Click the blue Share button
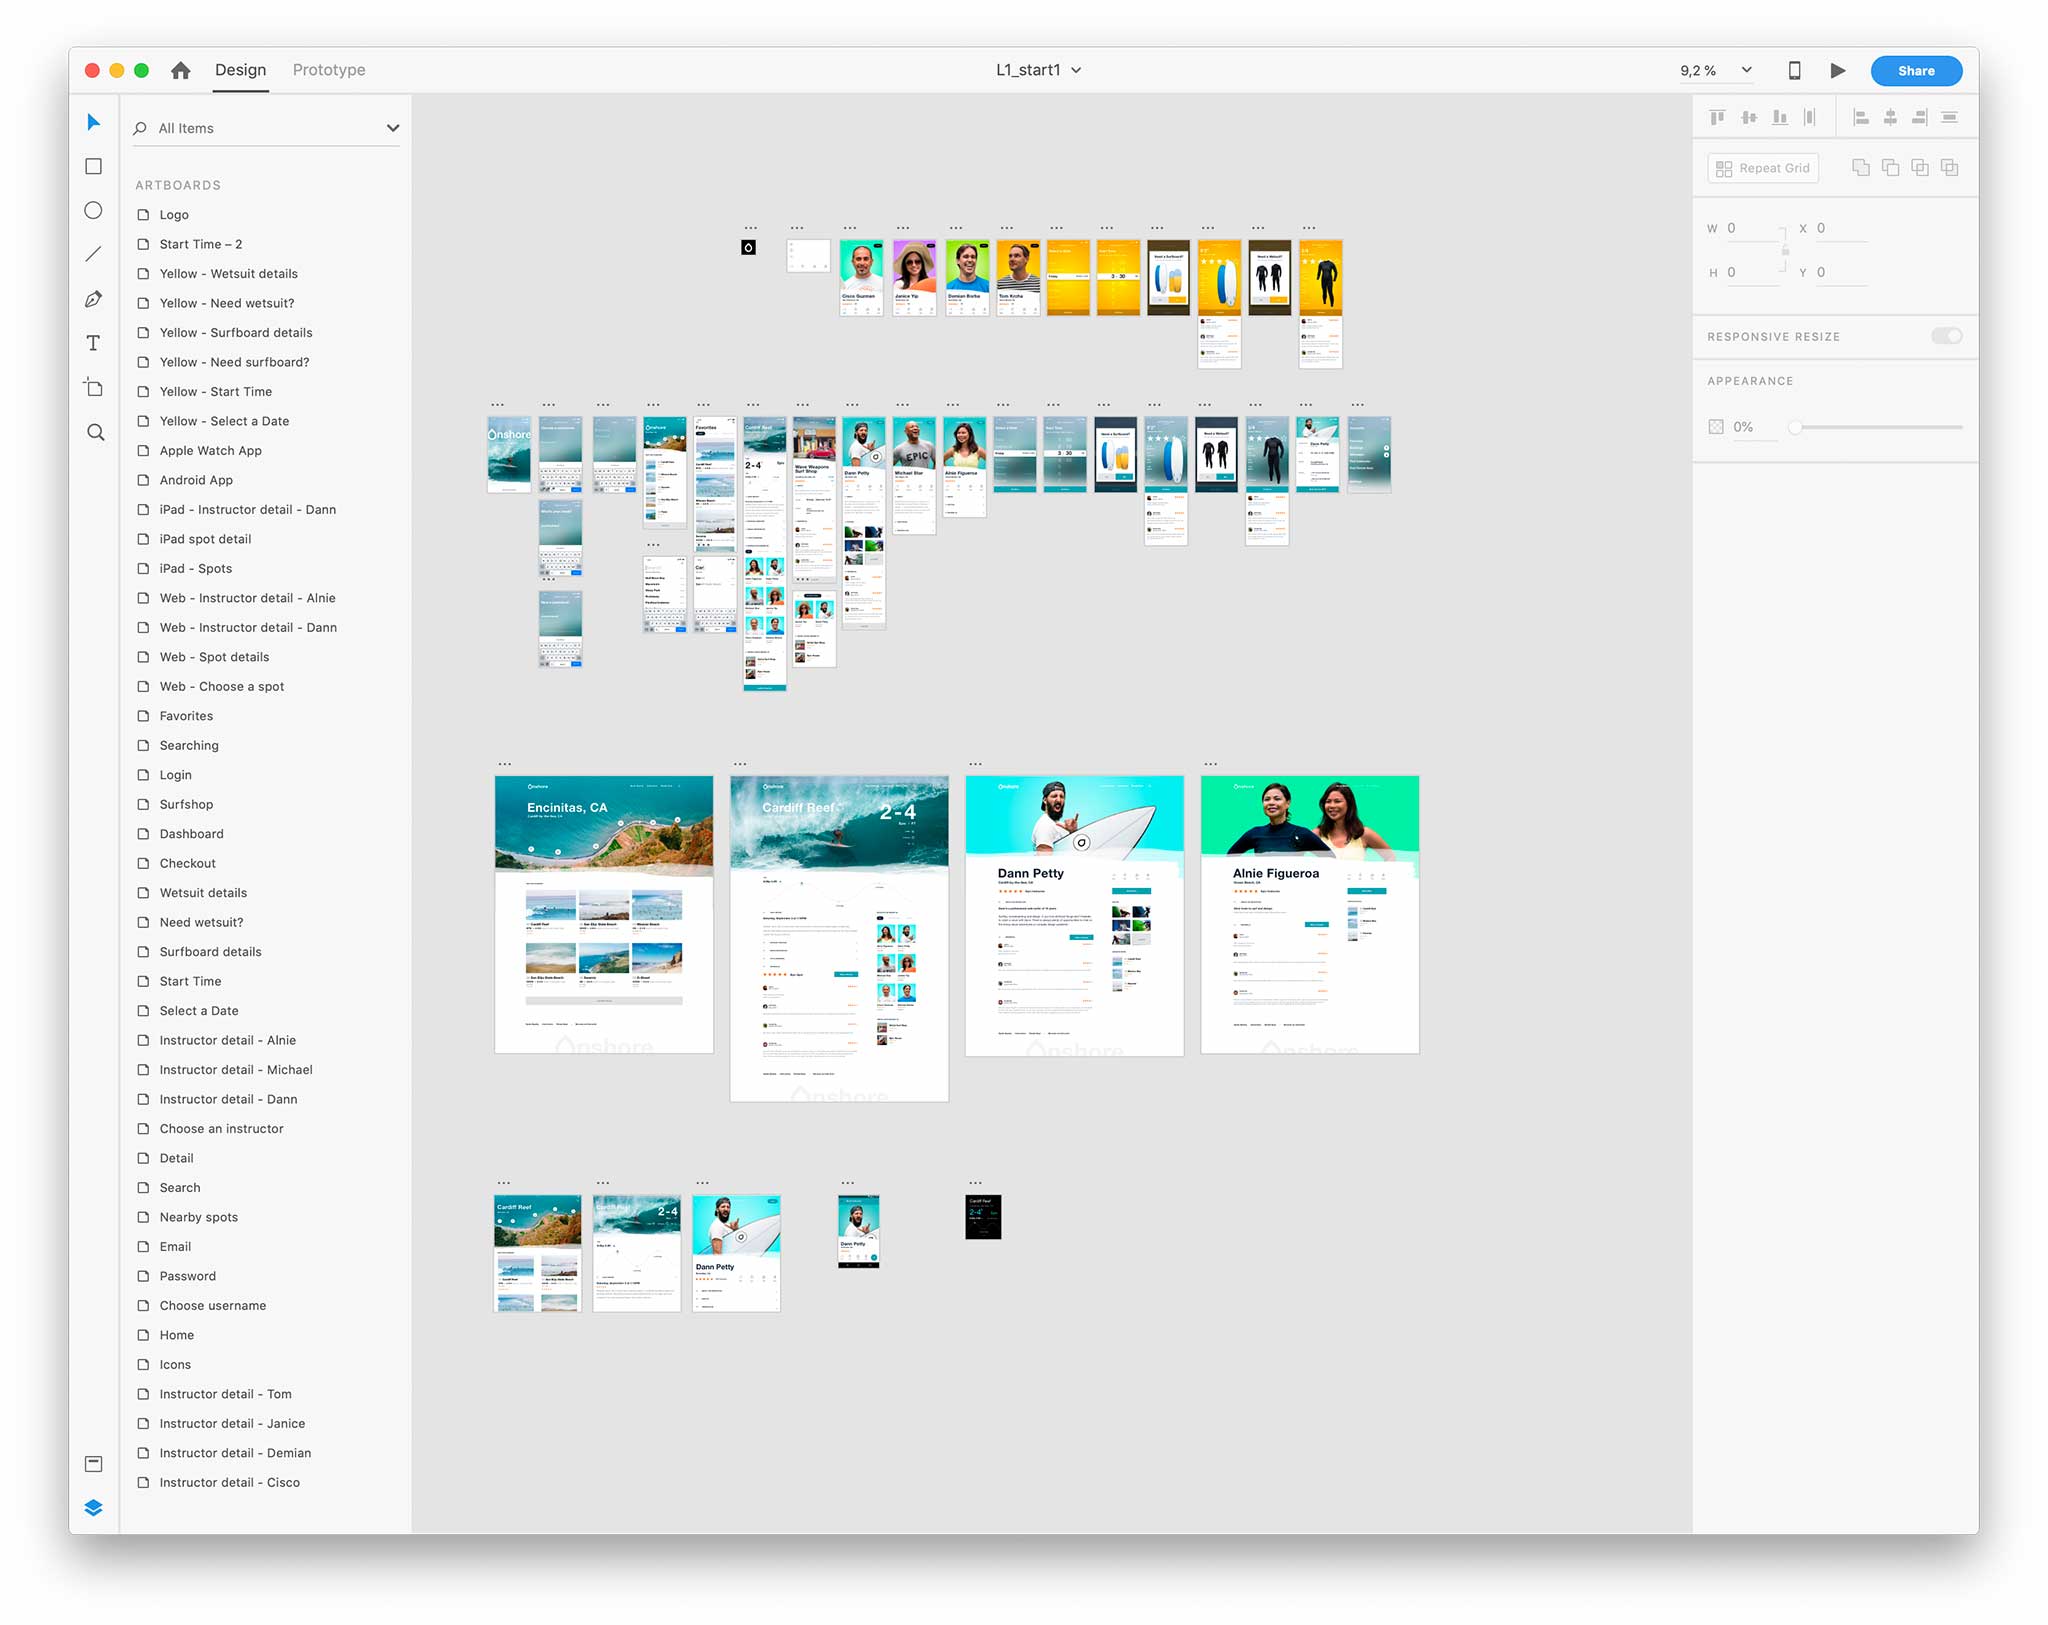The width and height of the screenshot is (2048, 1625). (1916, 70)
